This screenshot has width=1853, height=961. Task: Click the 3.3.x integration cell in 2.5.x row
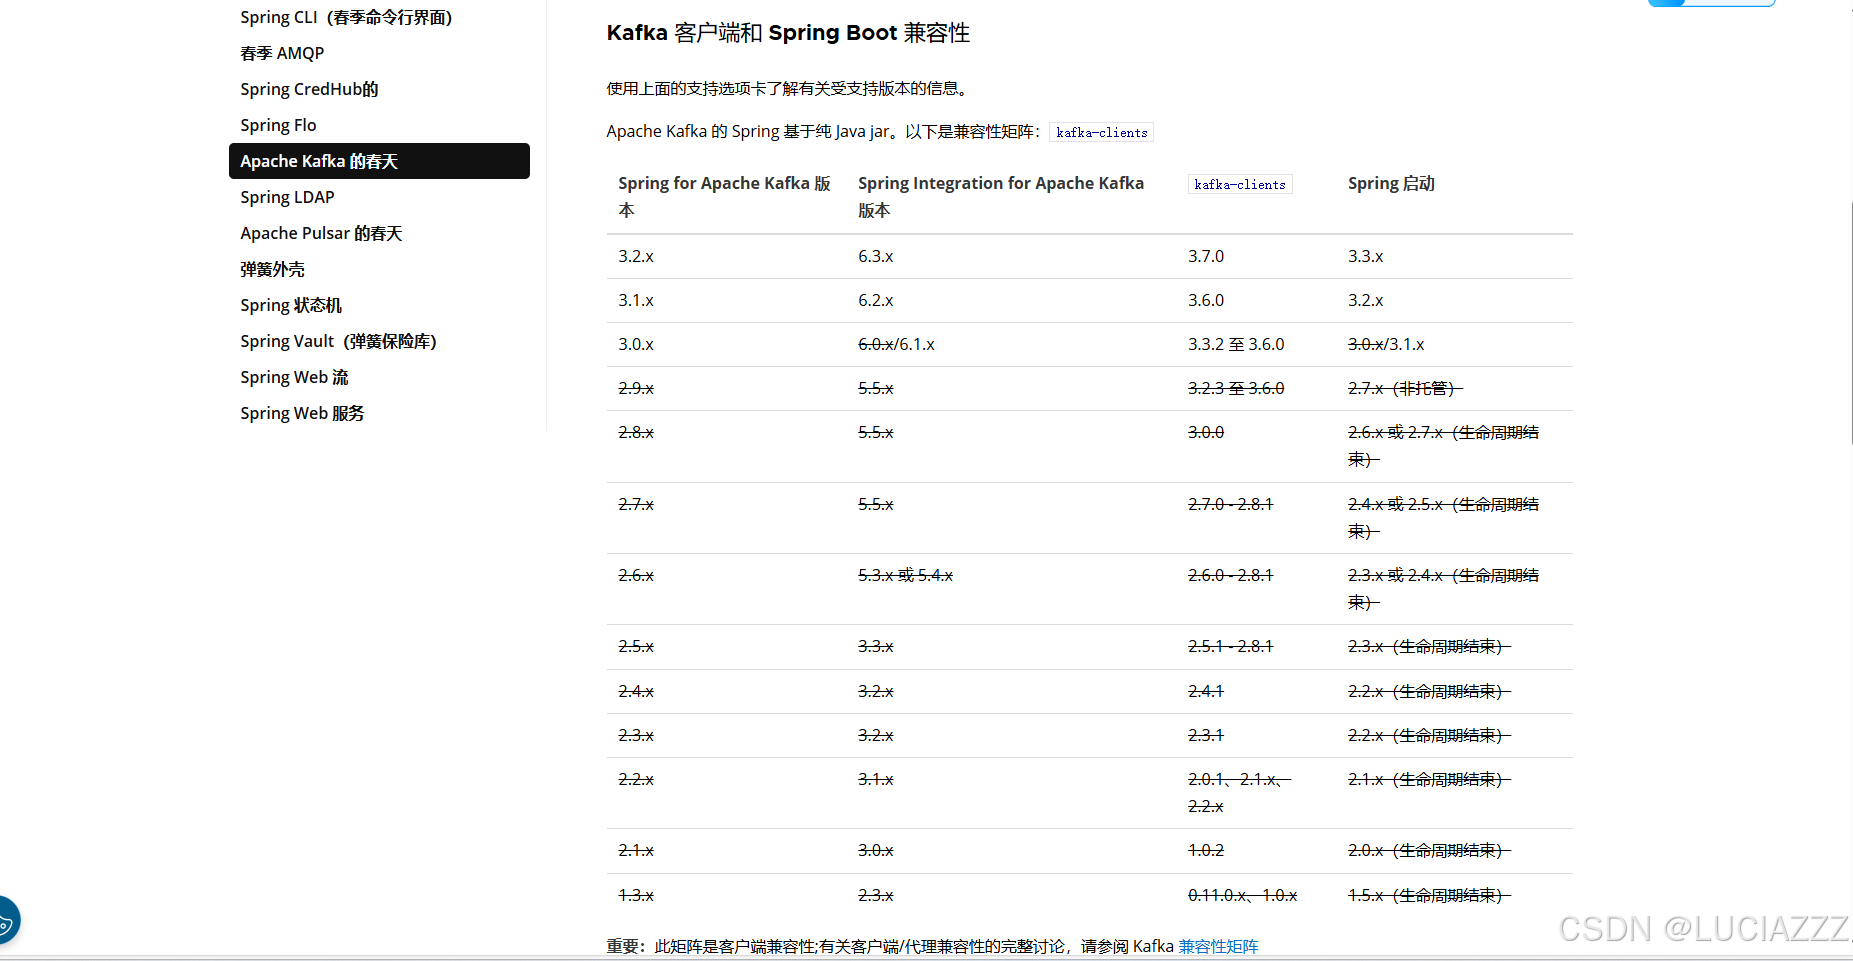click(x=876, y=646)
